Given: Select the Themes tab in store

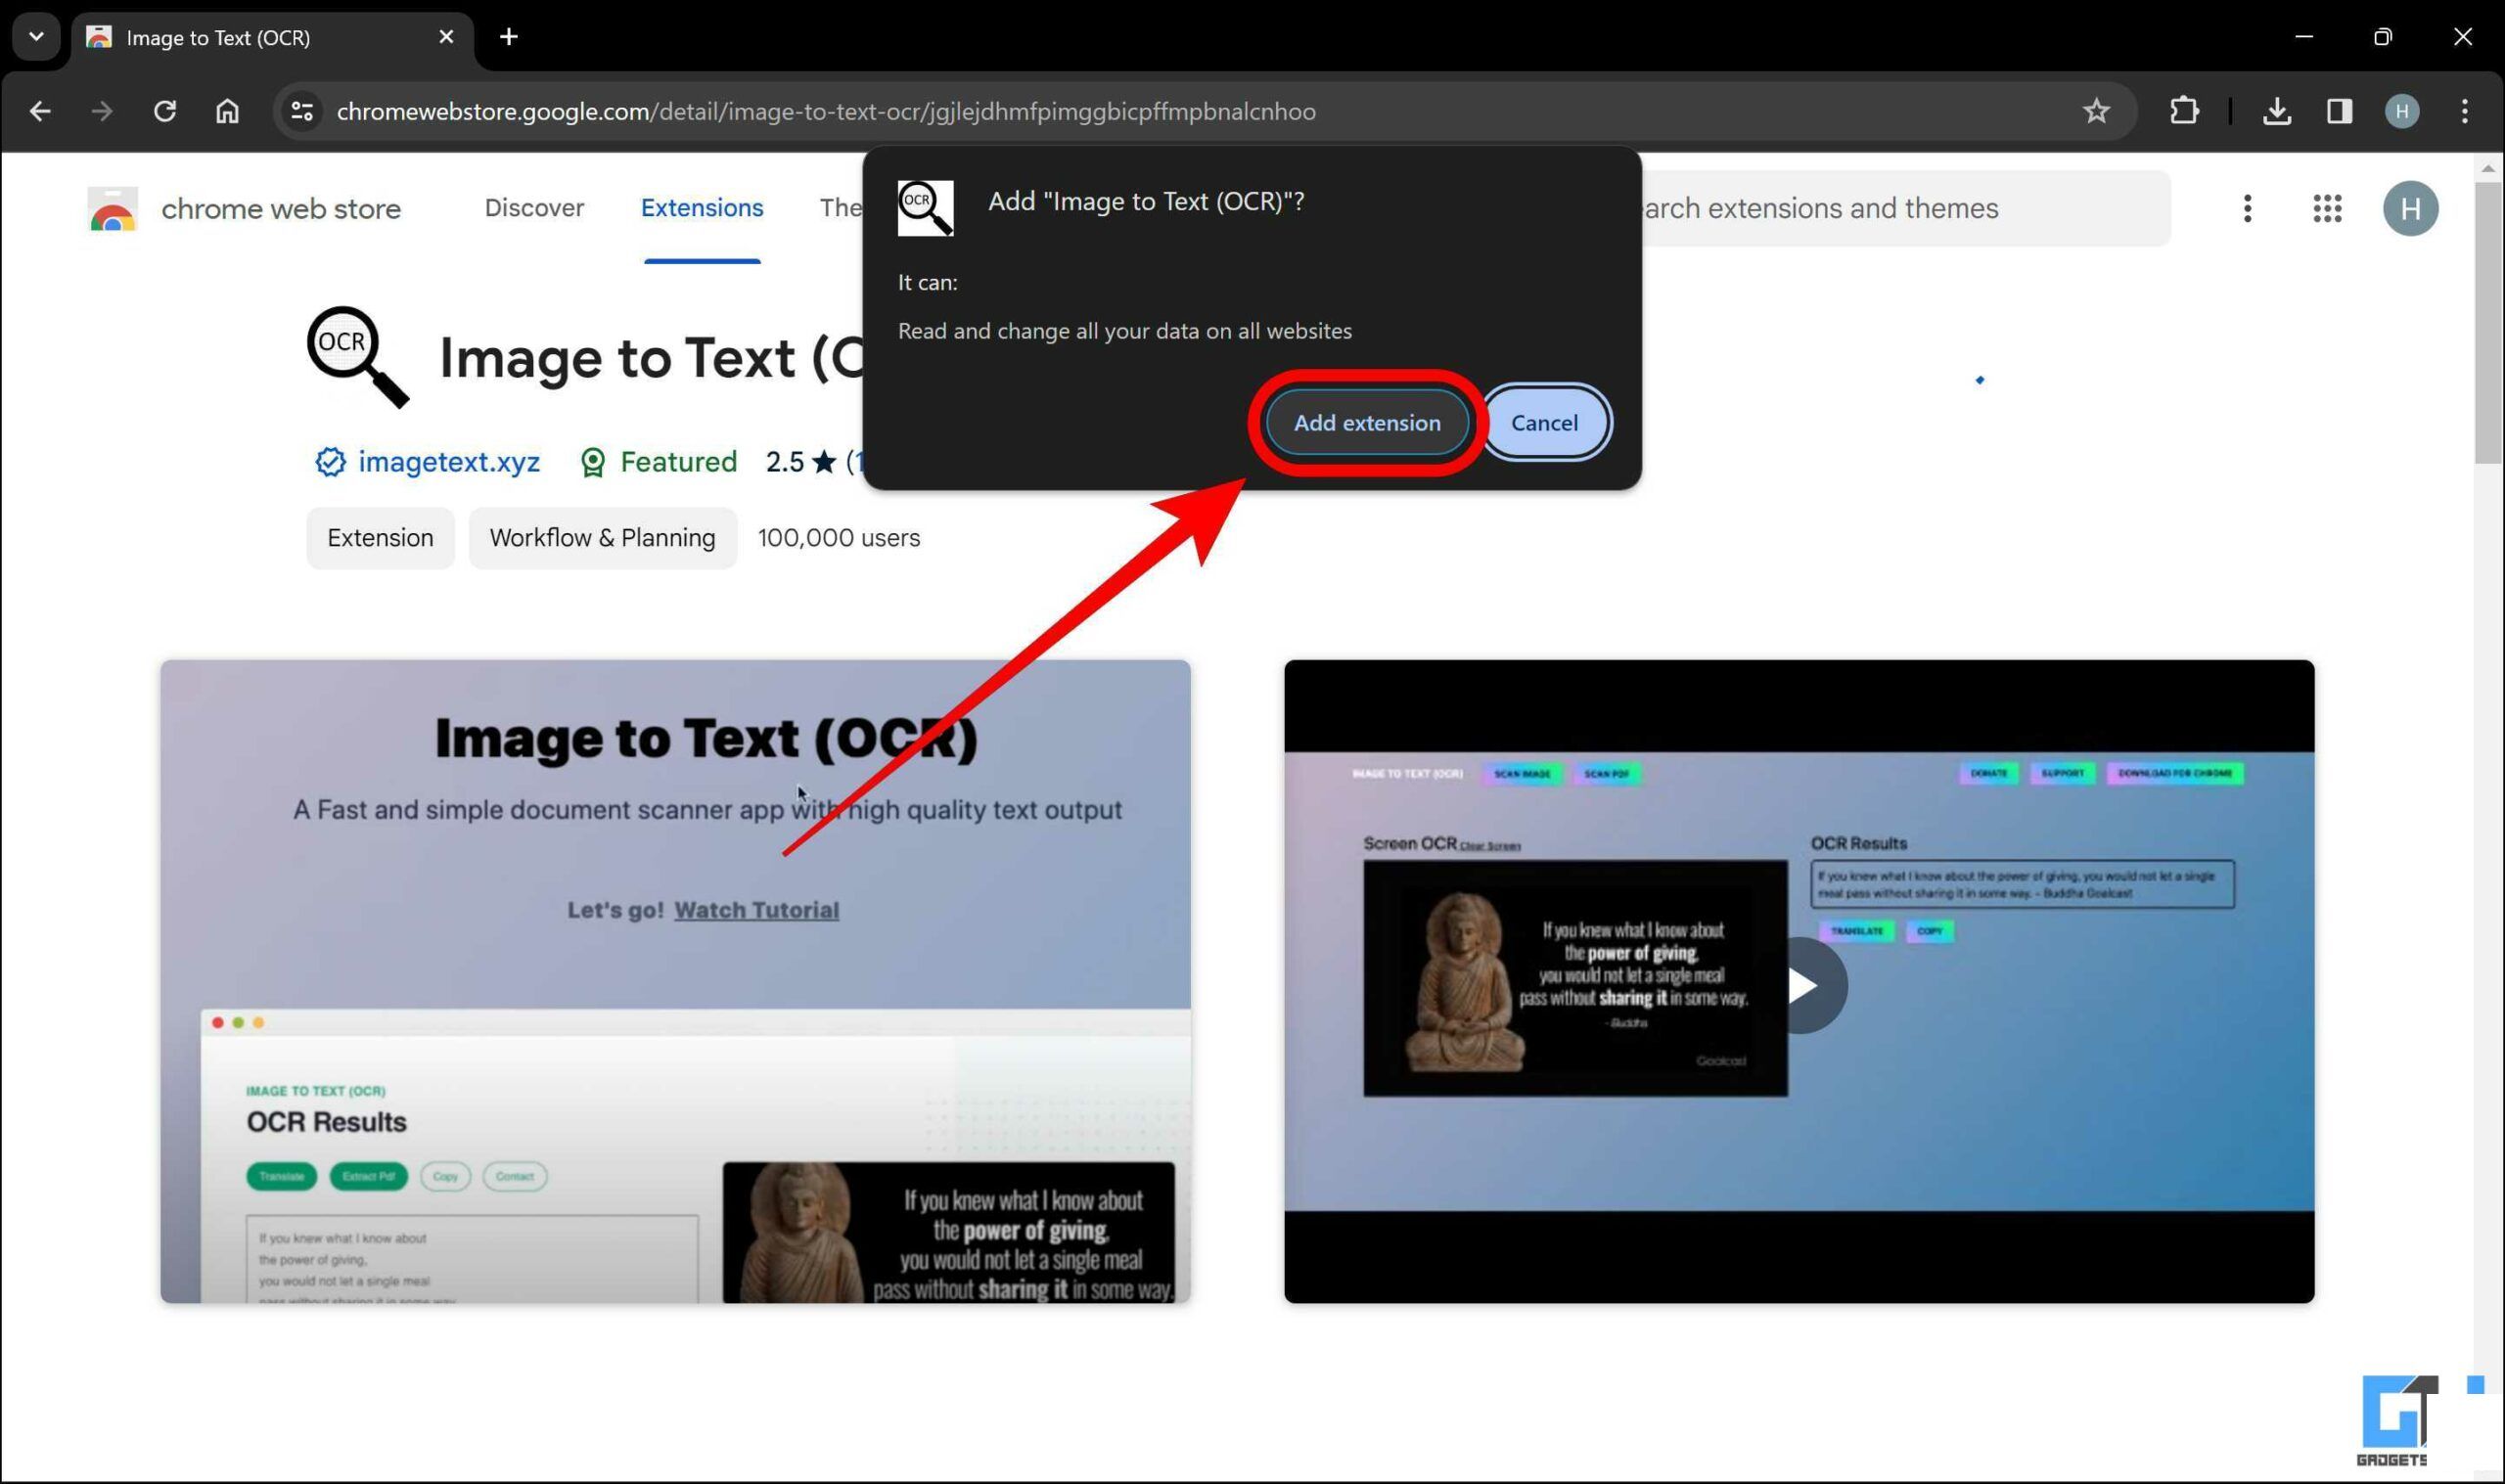Looking at the screenshot, I should [x=843, y=208].
